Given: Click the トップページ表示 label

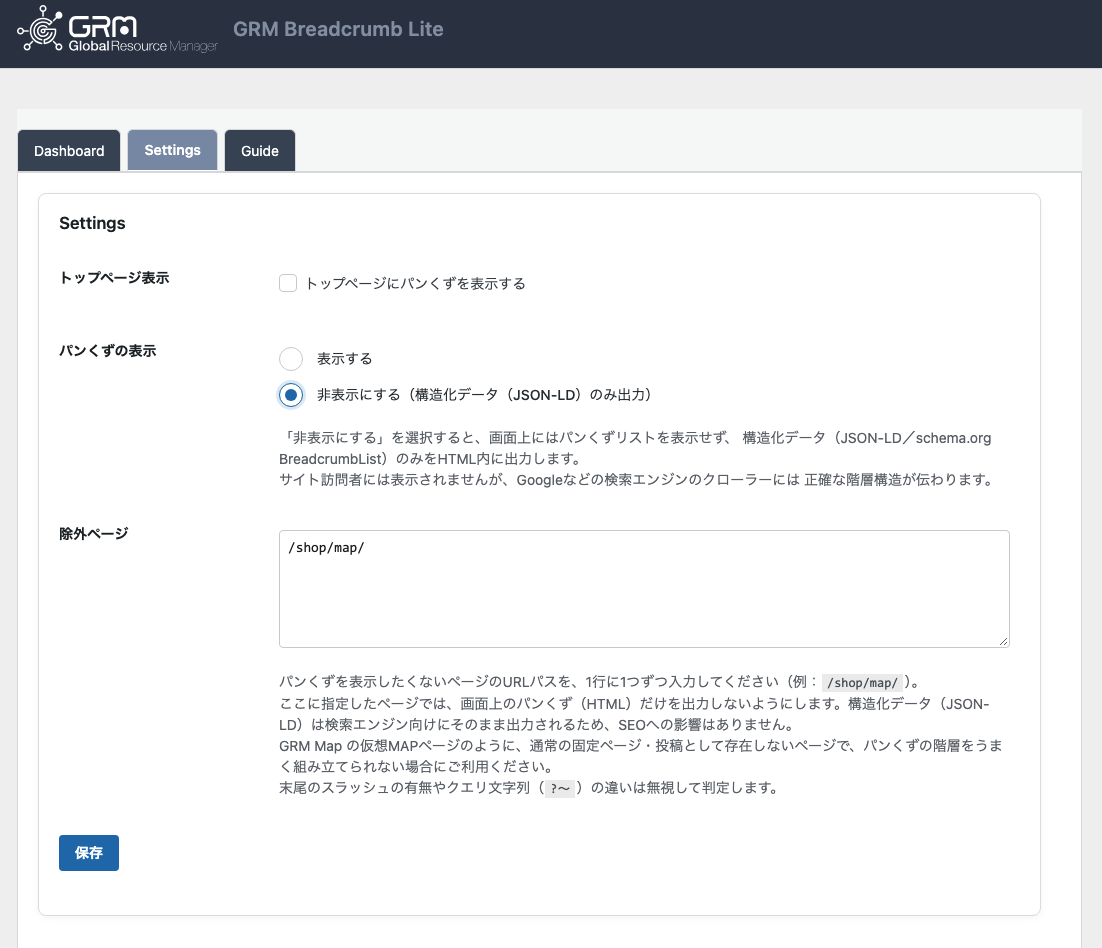Looking at the screenshot, I should click(114, 278).
